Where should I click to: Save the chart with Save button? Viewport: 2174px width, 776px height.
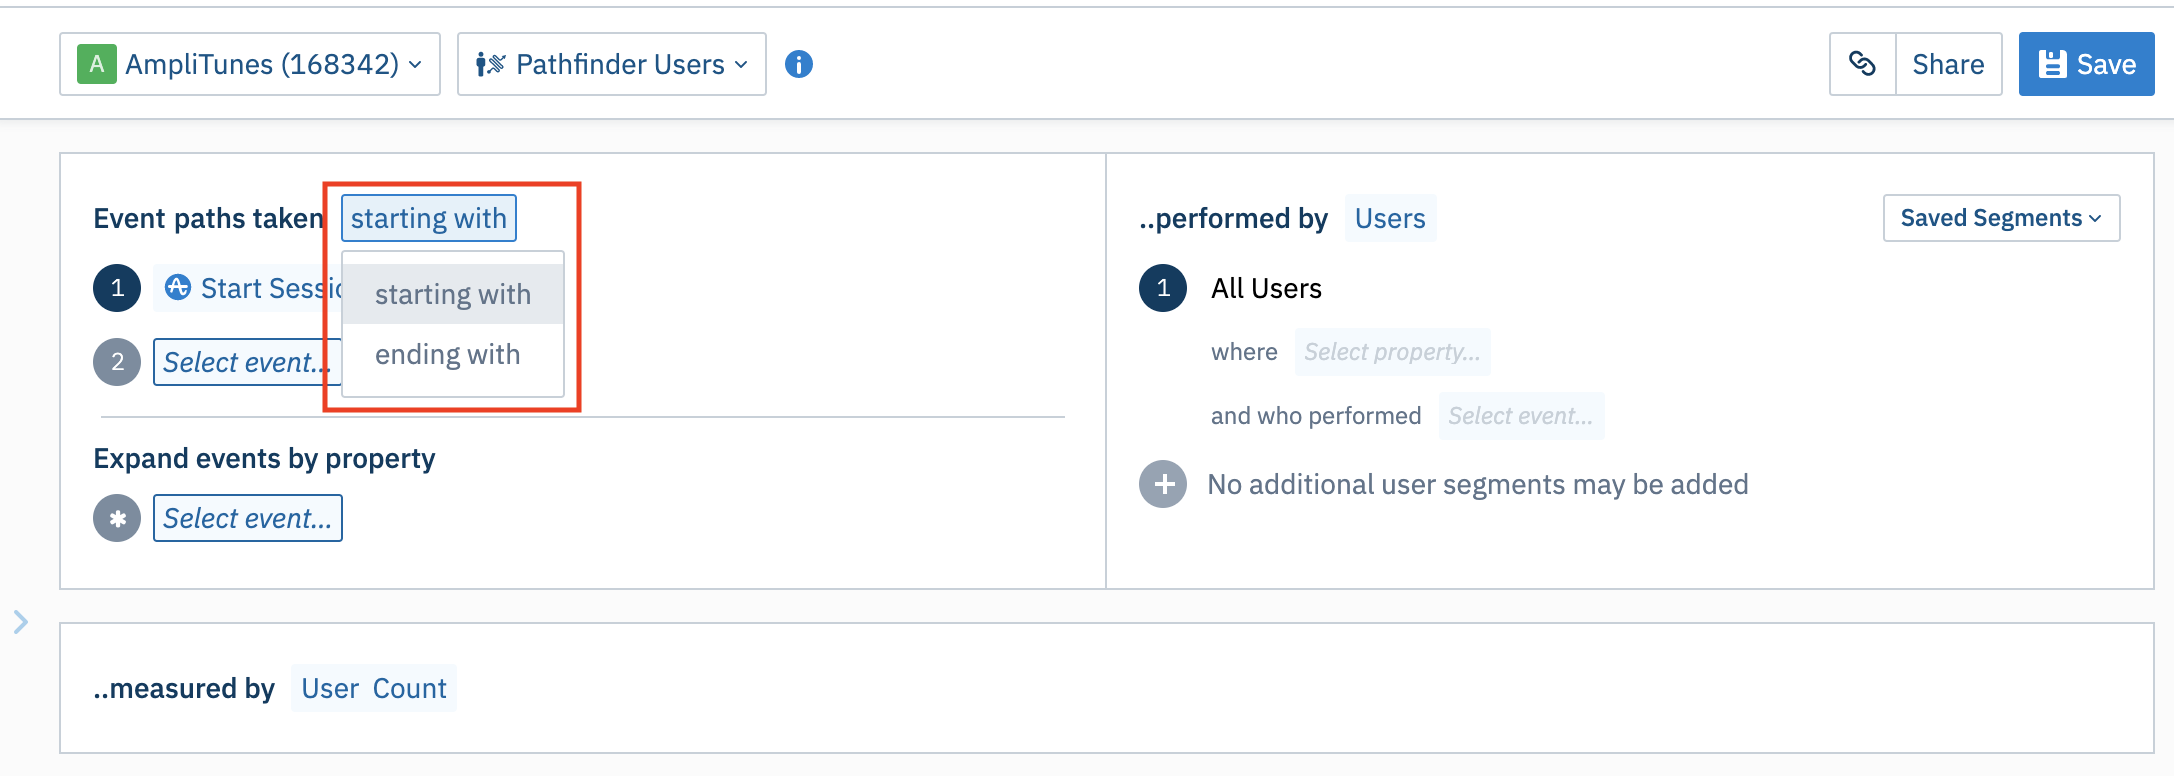tap(2086, 64)
